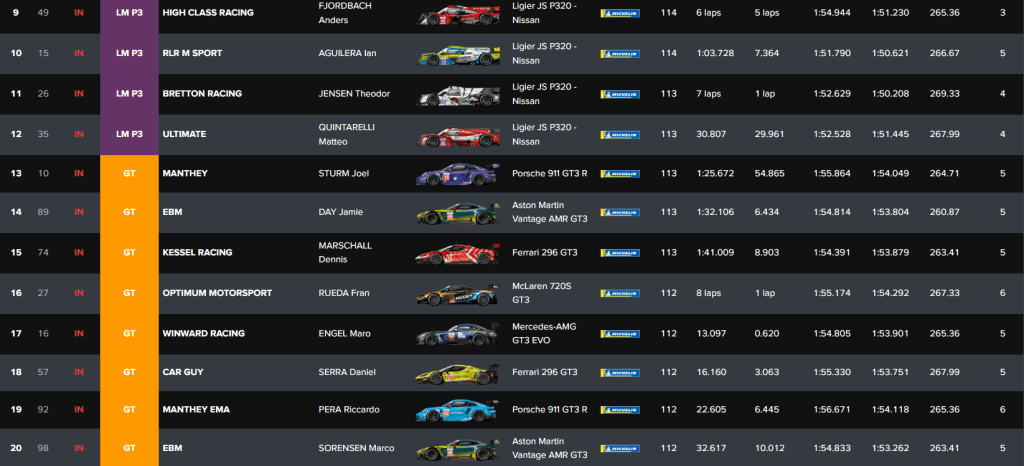1024x466 pixels.
Task: Click Michelin logo in Winward Racing row
Action: coord(620,334)
